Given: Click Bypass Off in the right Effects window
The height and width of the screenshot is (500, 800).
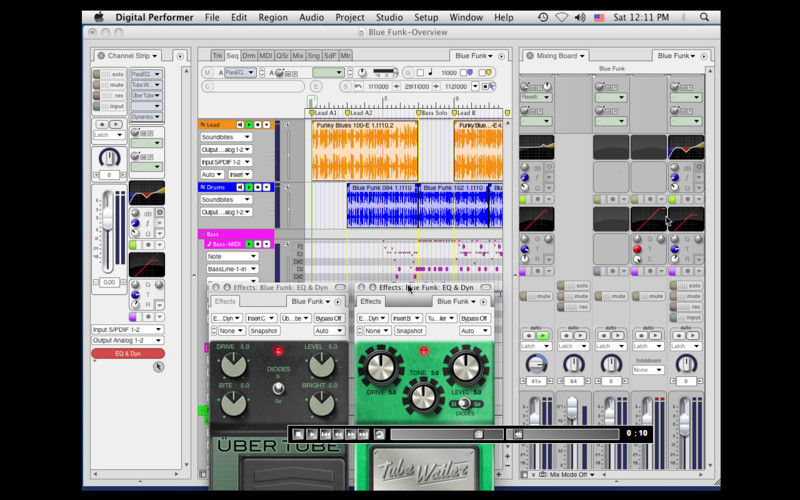Looking at the screenshot, I should (474, 318).
